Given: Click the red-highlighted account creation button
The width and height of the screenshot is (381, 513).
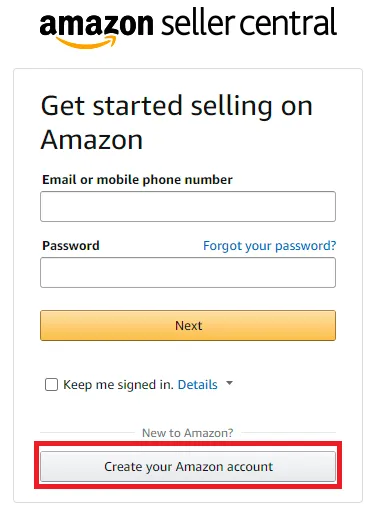Looking at the screenshot, I should click(x=188, y=466).
